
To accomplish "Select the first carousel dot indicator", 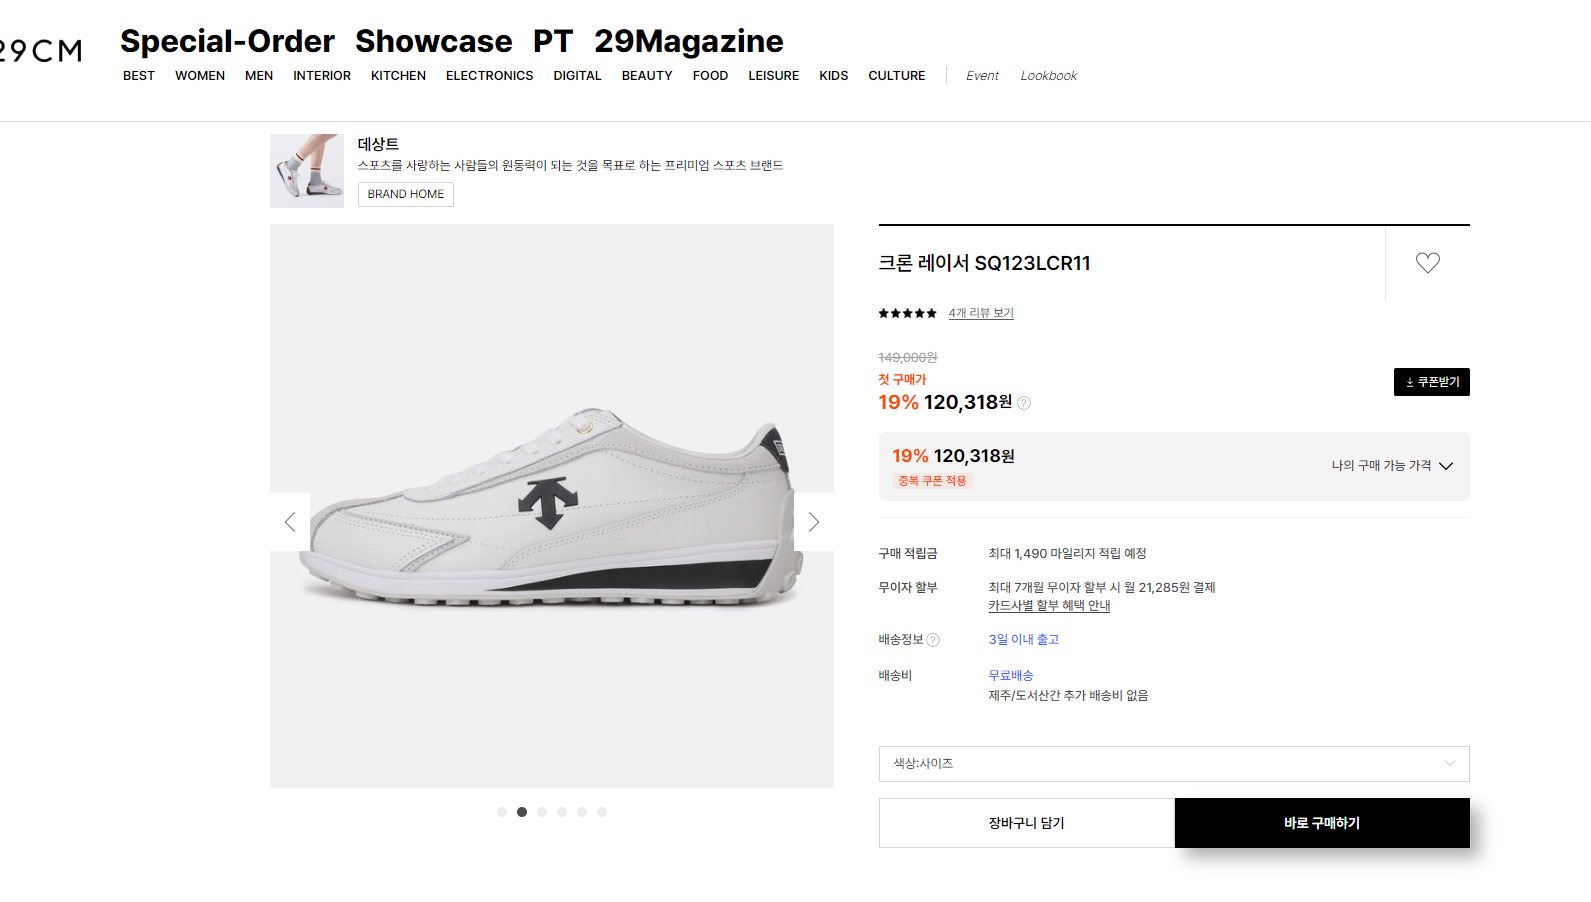I will click(502, 812).
